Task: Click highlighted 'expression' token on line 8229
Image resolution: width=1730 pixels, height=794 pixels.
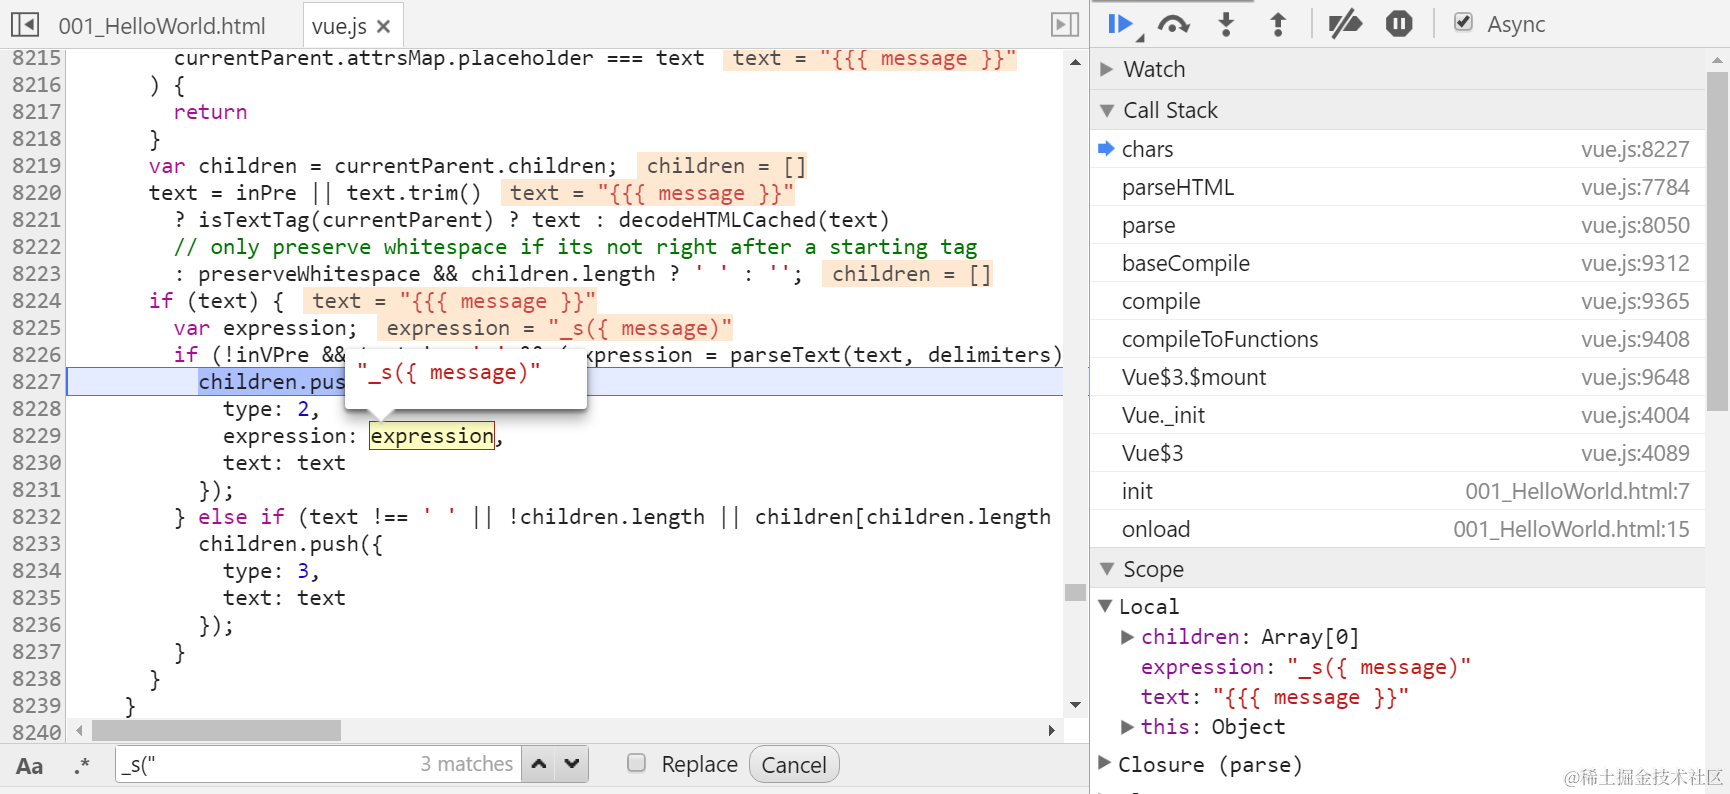Action: point(432,436)
